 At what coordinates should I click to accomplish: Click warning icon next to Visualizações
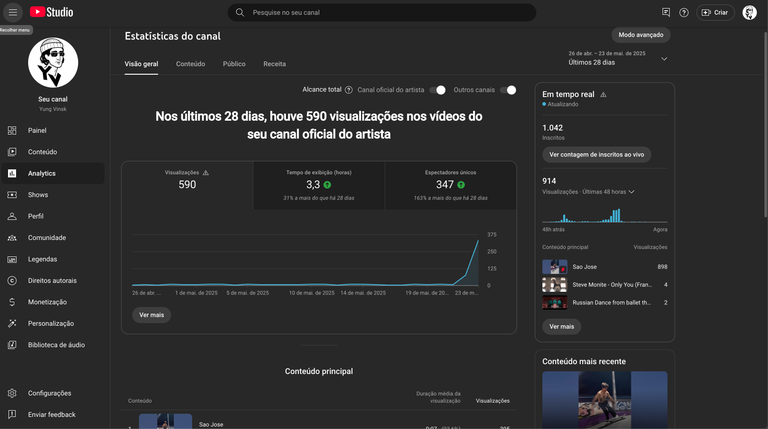(206, 172)
